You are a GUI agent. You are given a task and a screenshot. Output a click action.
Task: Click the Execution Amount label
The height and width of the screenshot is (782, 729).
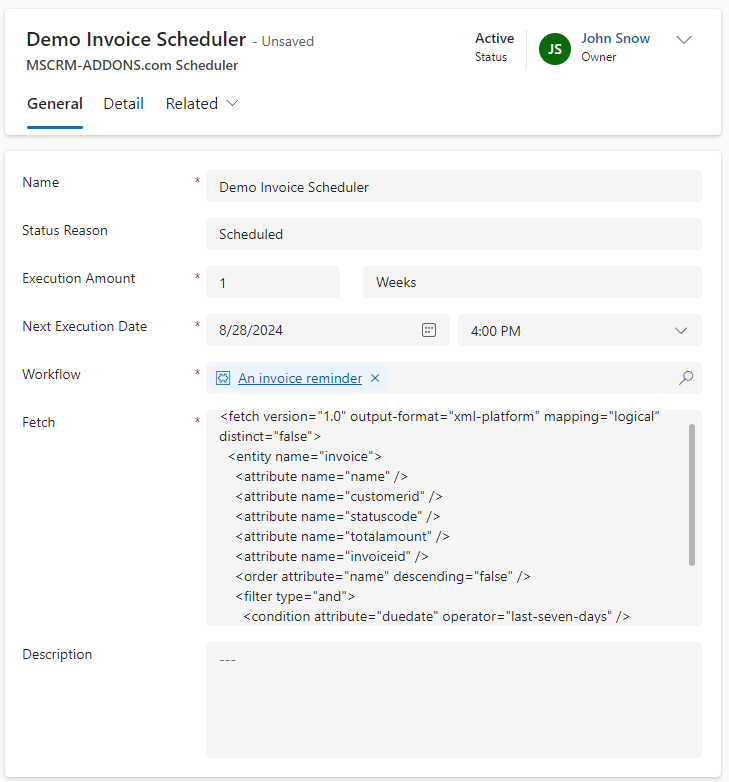pyautogui.click(x=79, y=278)
